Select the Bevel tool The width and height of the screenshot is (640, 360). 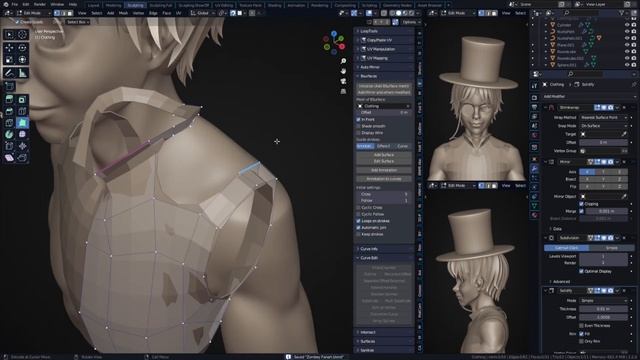tap(9, 111)
